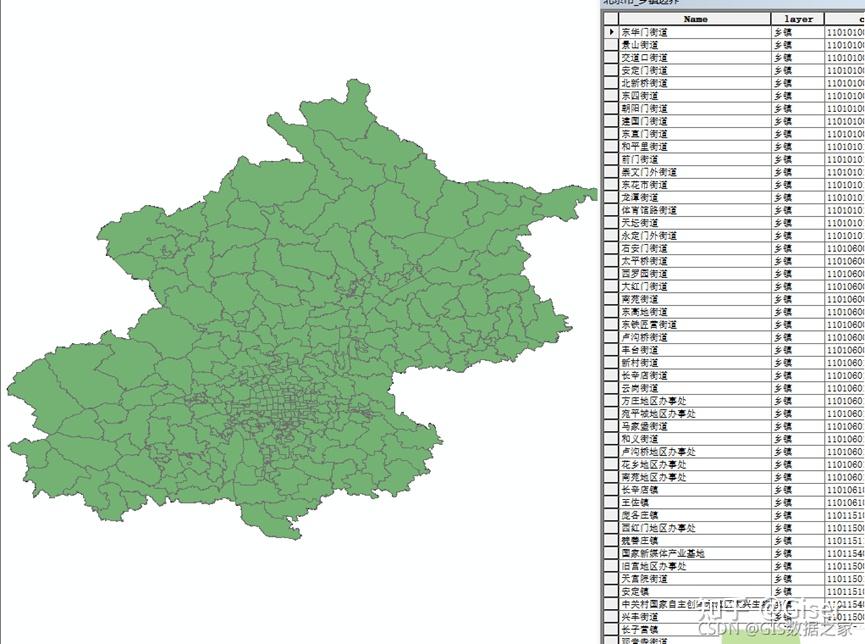The width and height of the screenshot is (865, 644).
Task: Select the 旧宫地区办事处 cell
Action: [x=695, y=566]
